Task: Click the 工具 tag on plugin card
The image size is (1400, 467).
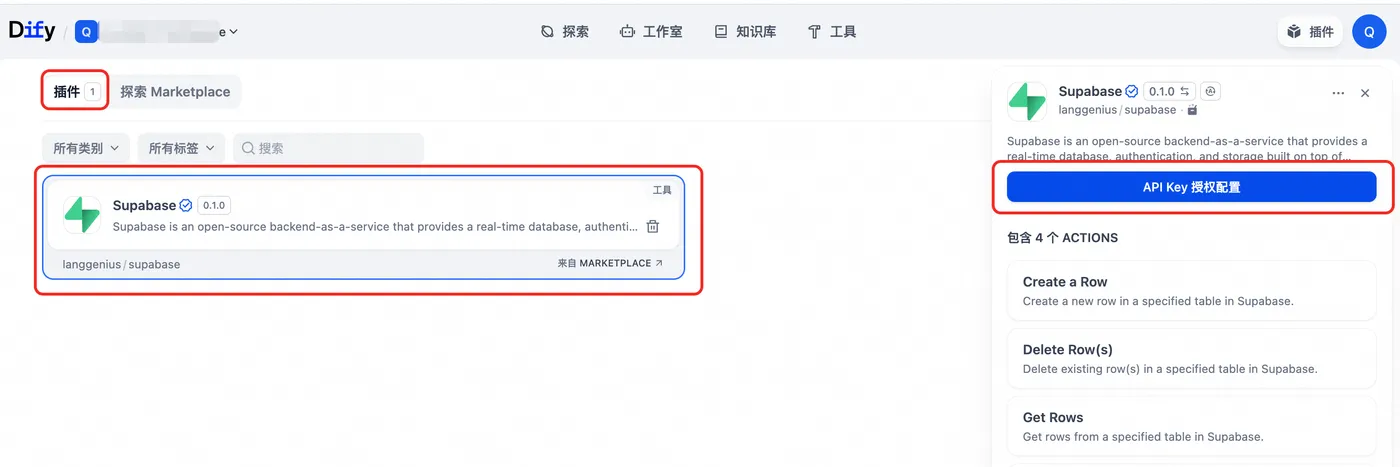Action: pos(662,190)
